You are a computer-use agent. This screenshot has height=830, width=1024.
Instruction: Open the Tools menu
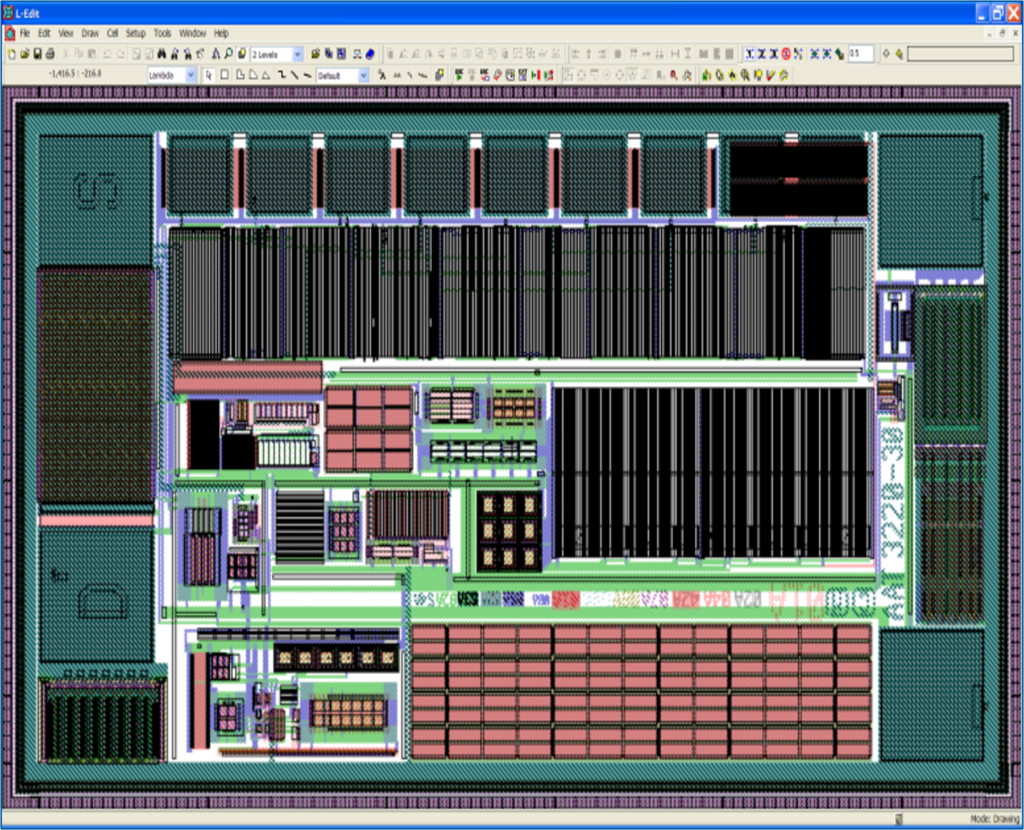(162, 33)
